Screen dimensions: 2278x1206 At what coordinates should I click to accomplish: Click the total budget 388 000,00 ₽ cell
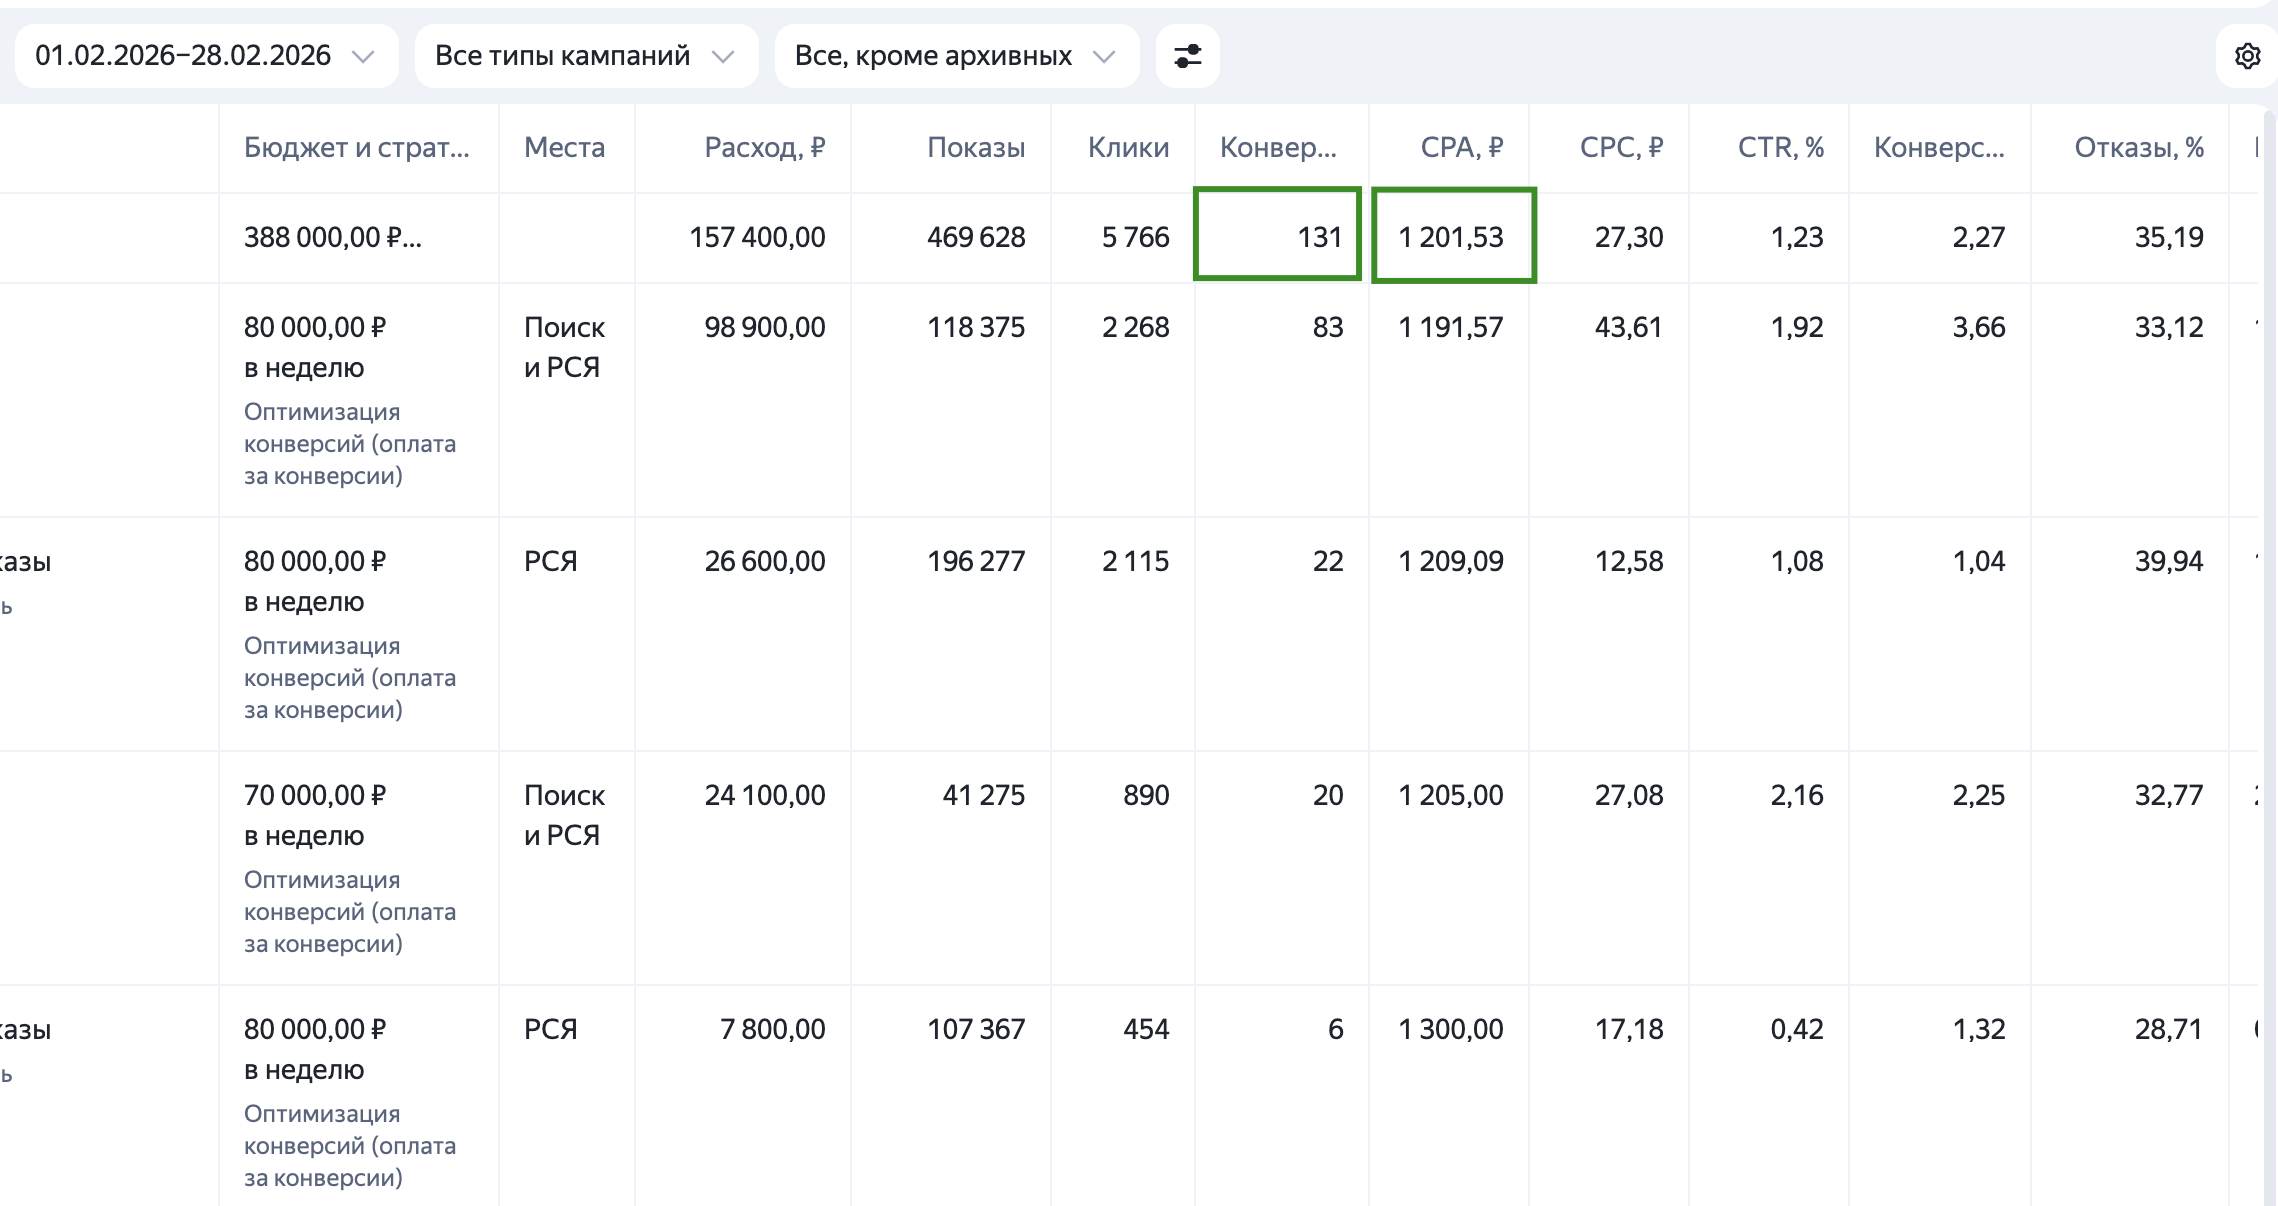coord(332,238)
